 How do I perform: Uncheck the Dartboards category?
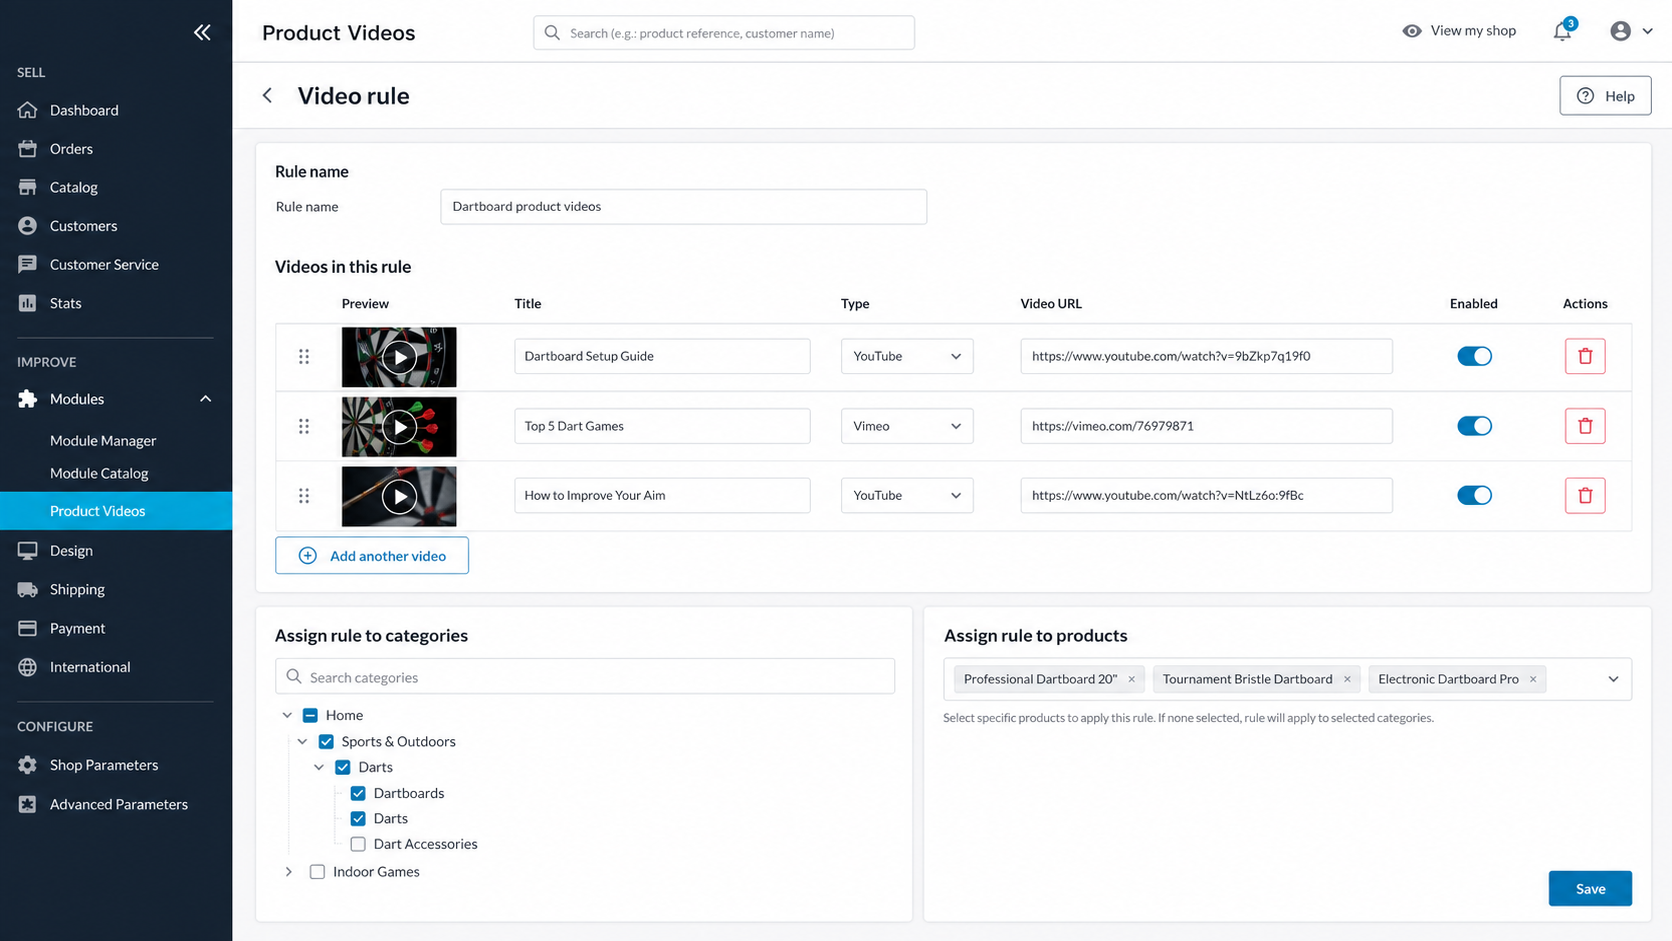pyautogui.click(x=358, y=793)
